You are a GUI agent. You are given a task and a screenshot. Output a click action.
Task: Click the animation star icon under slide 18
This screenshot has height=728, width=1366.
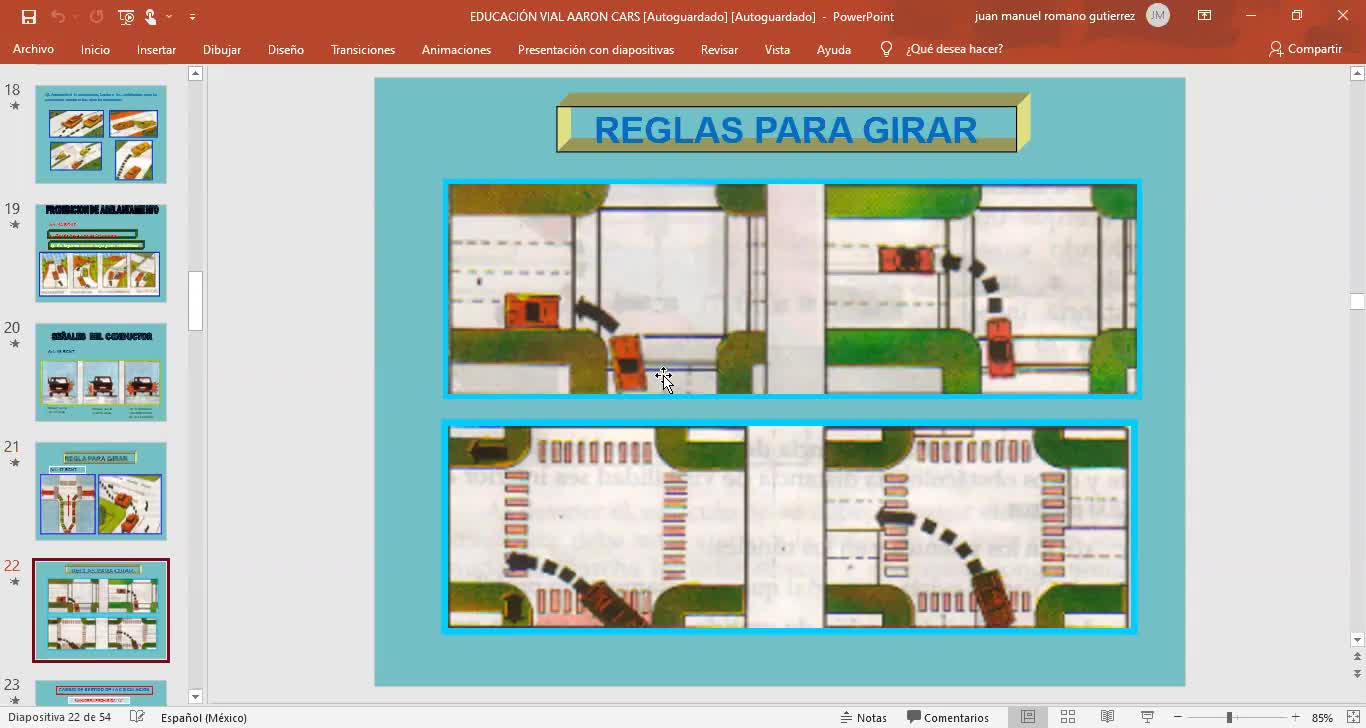(x=14, y=105)
